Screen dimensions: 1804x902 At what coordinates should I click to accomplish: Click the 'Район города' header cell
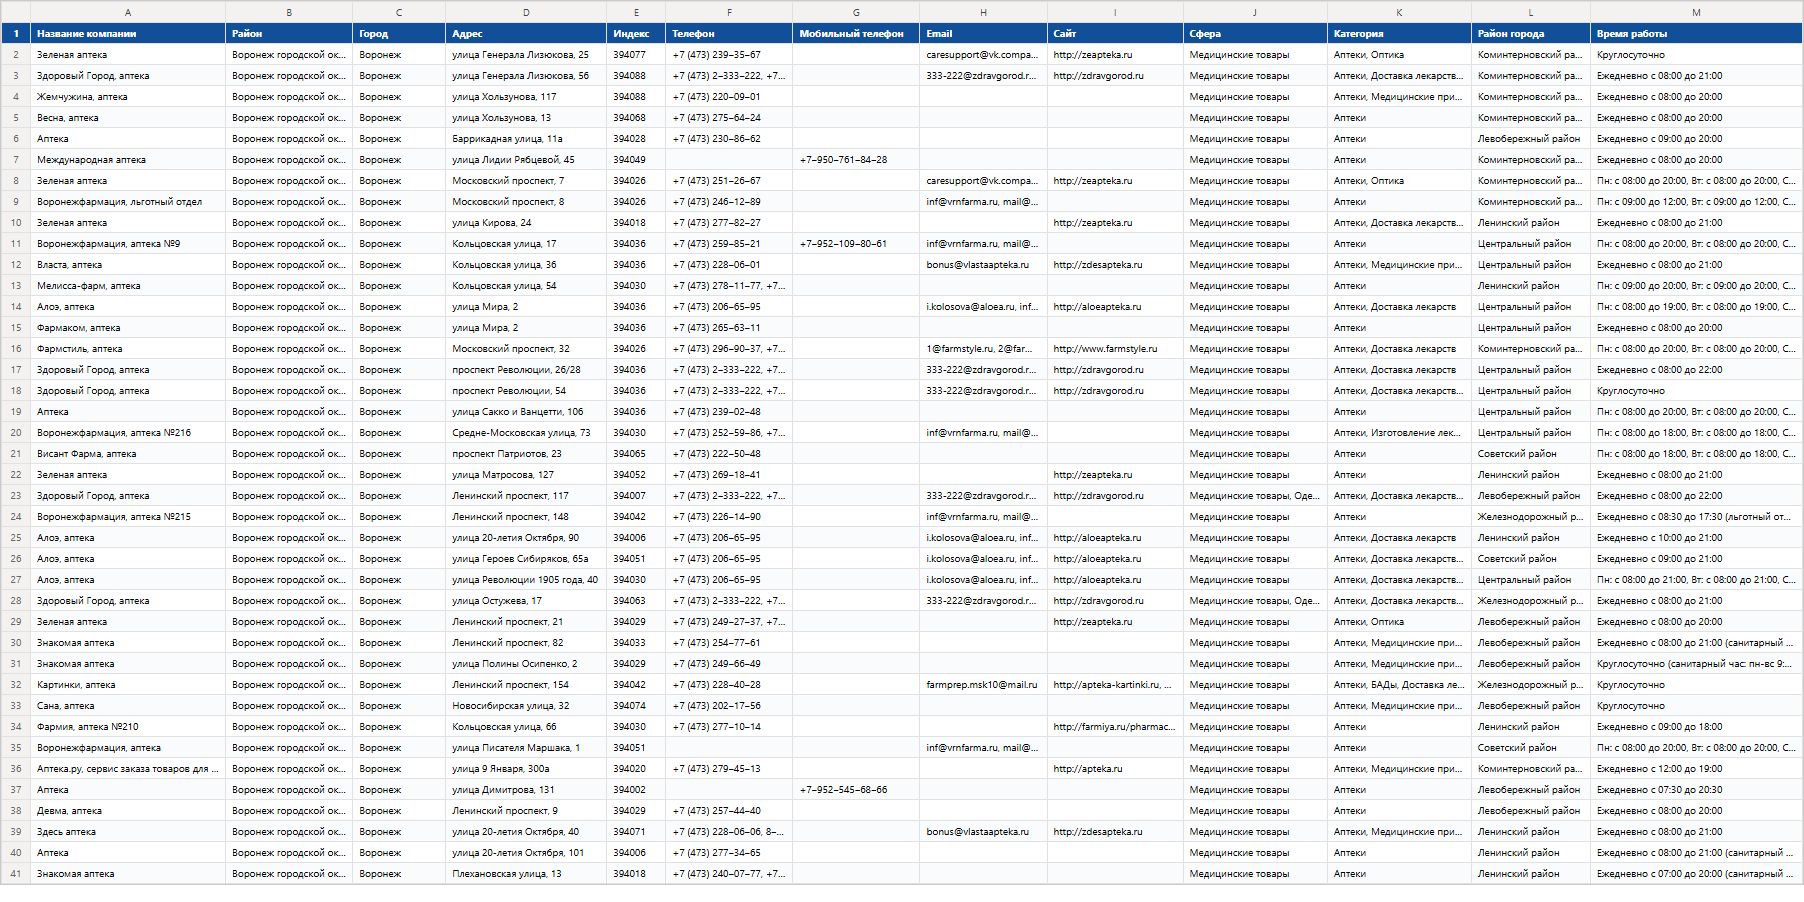coord(1531,34)
